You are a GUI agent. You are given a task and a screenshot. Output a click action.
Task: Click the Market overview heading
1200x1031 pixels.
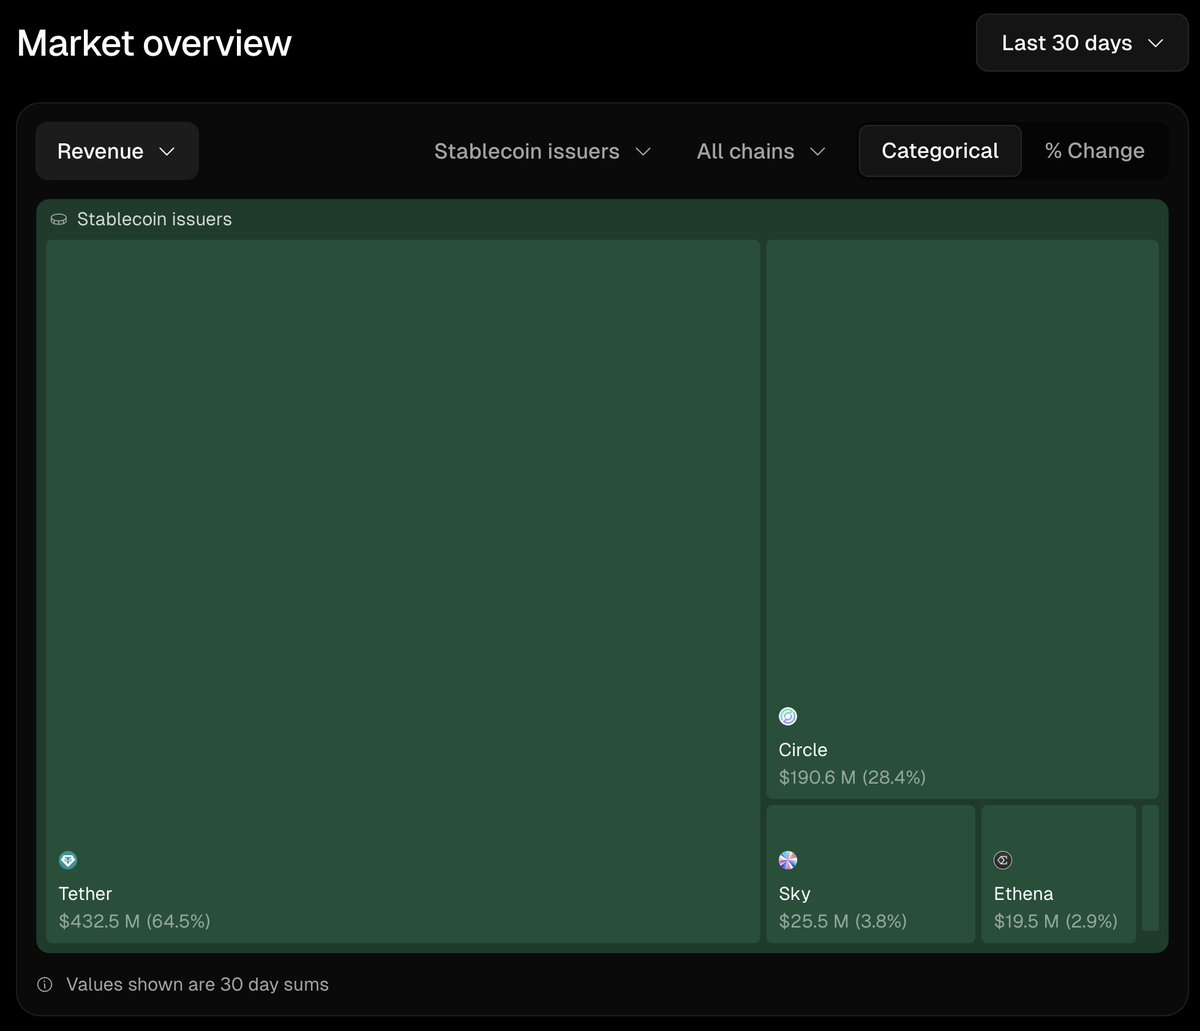pos(154,43)
